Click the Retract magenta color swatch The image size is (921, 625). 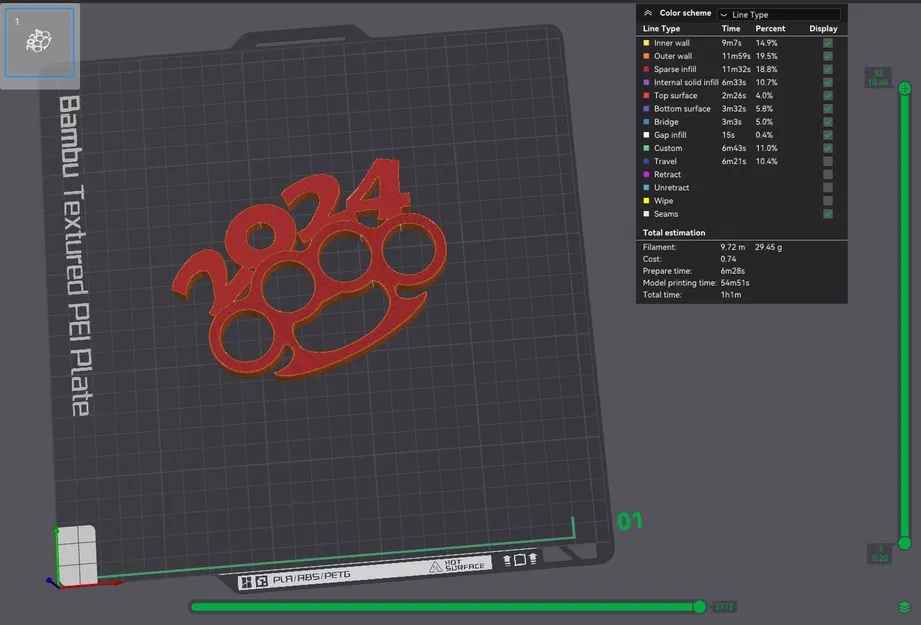click(x=646, y=174)
